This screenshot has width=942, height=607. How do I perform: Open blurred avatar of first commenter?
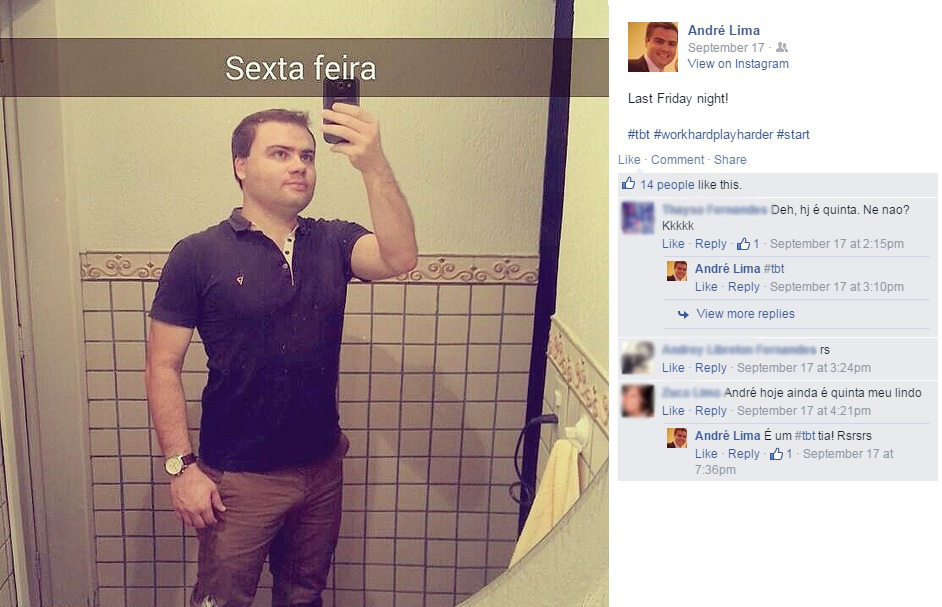637,218
